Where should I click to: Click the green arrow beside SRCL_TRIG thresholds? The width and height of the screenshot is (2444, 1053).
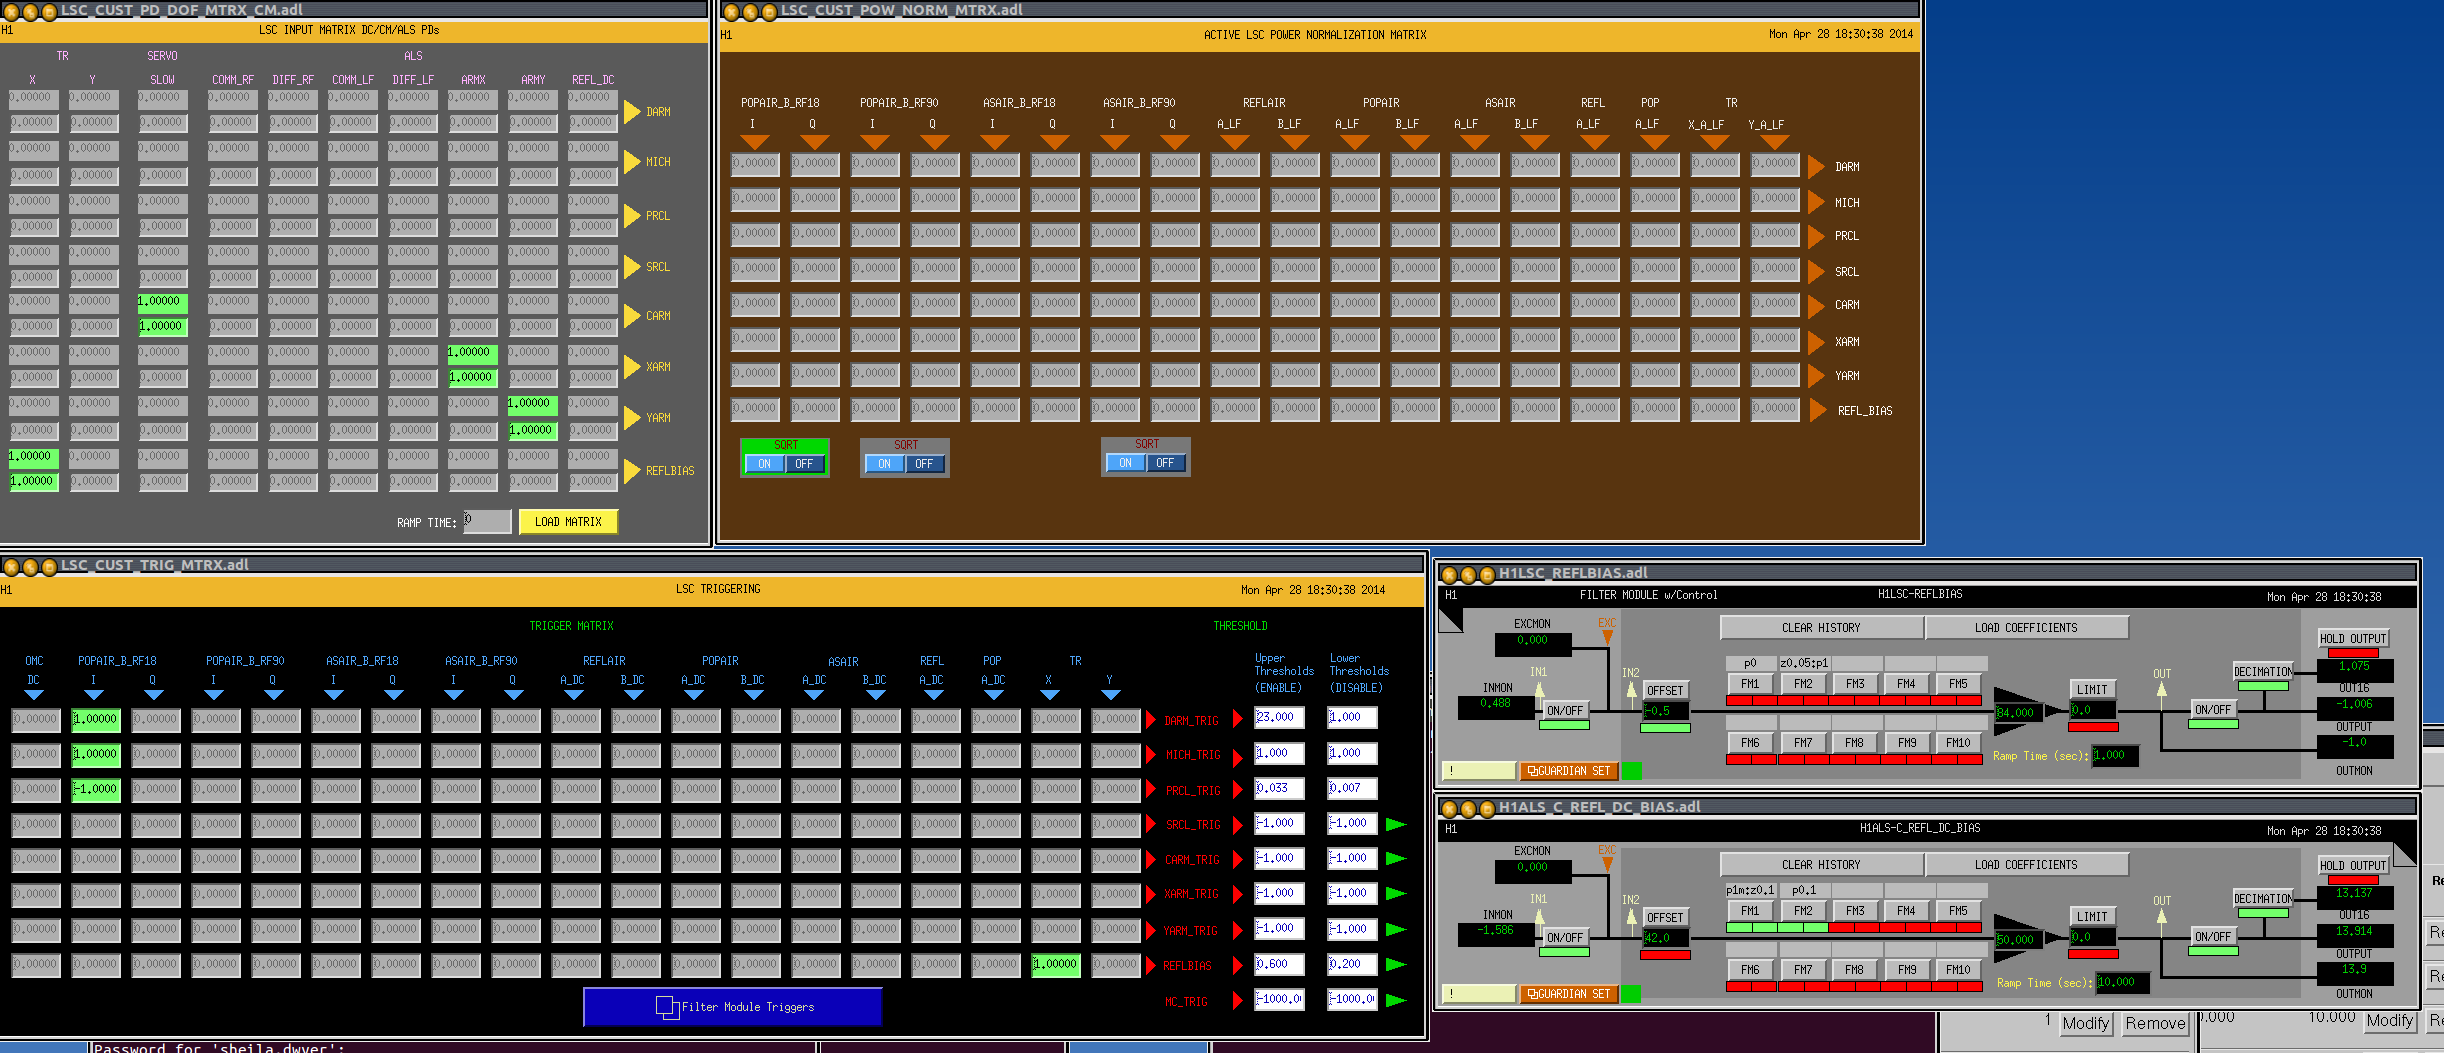(1397, 824)
